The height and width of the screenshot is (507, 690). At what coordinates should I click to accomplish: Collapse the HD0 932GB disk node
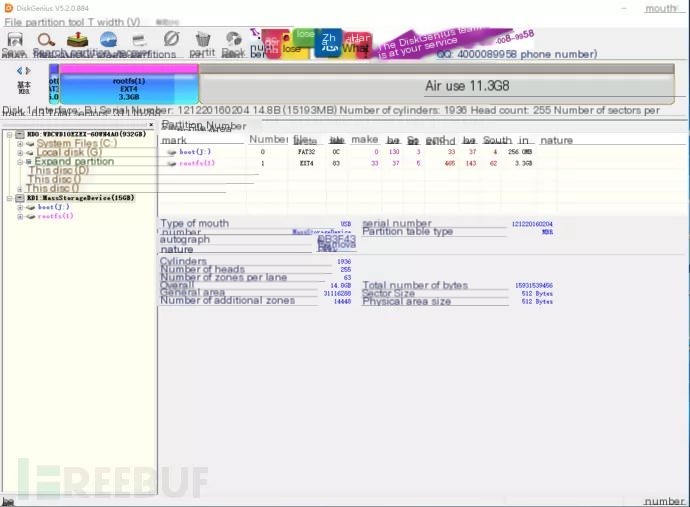tap(9, 135)
